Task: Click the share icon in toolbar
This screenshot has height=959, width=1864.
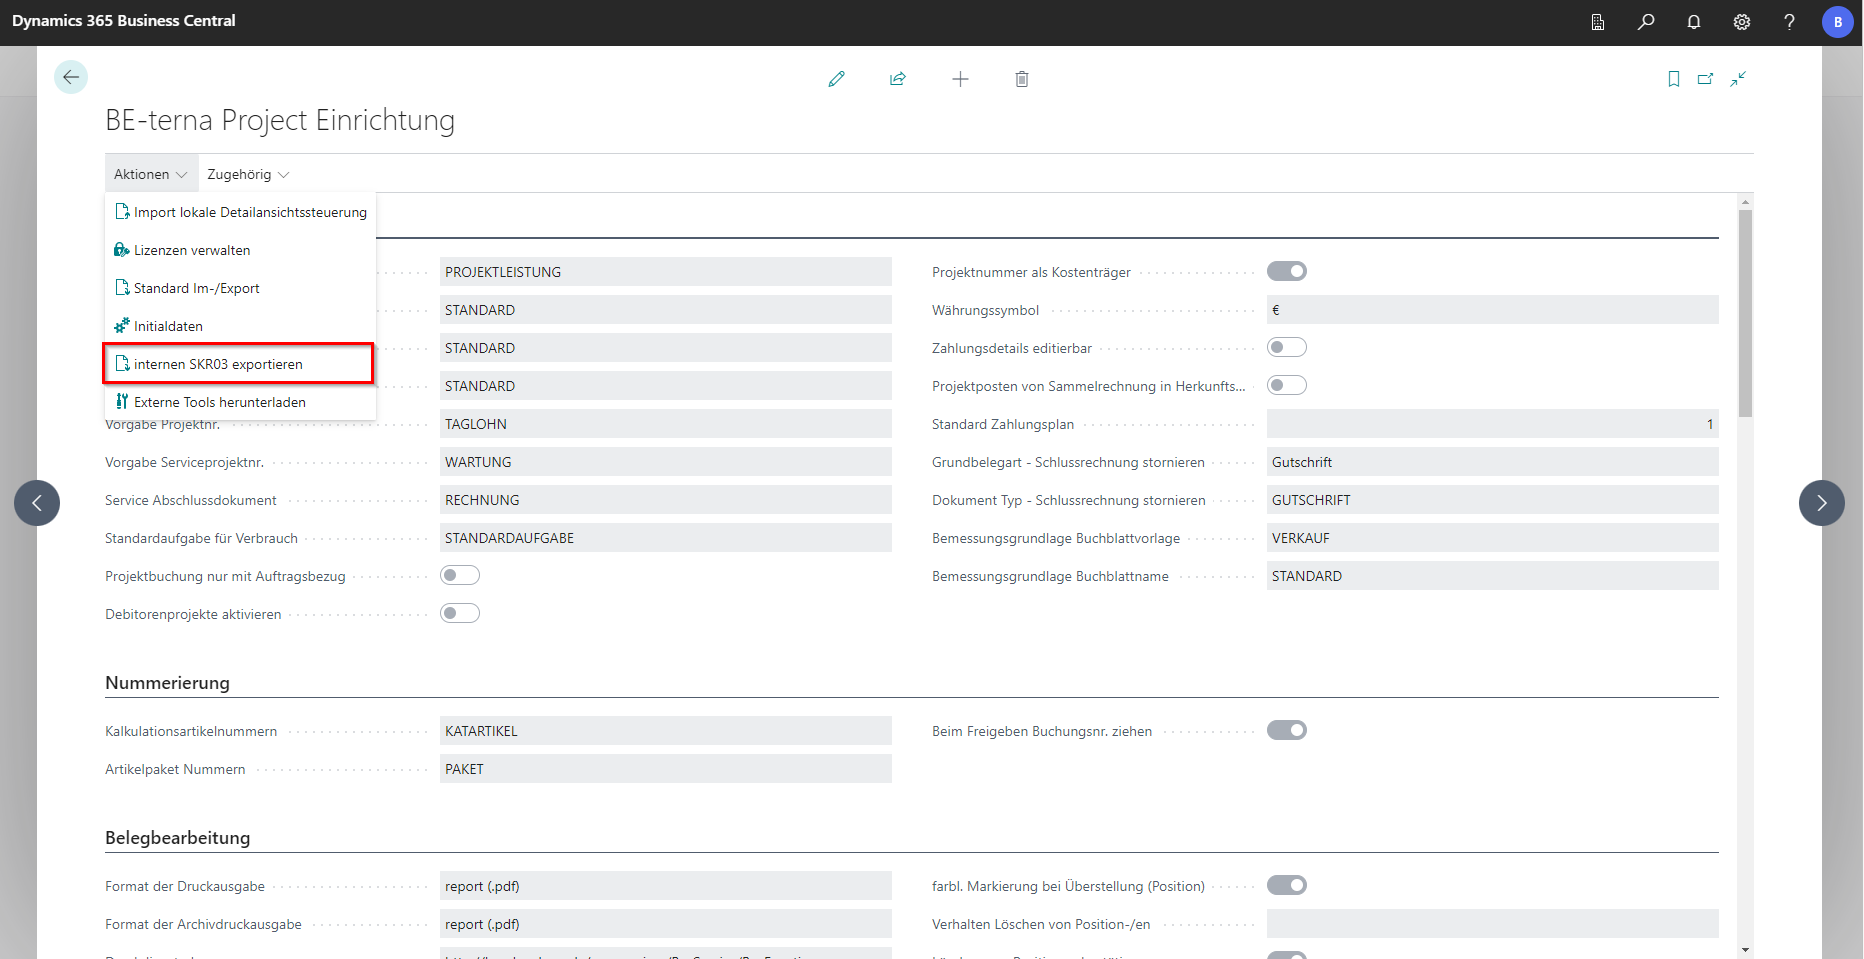Action: click(x=897, y=79)
